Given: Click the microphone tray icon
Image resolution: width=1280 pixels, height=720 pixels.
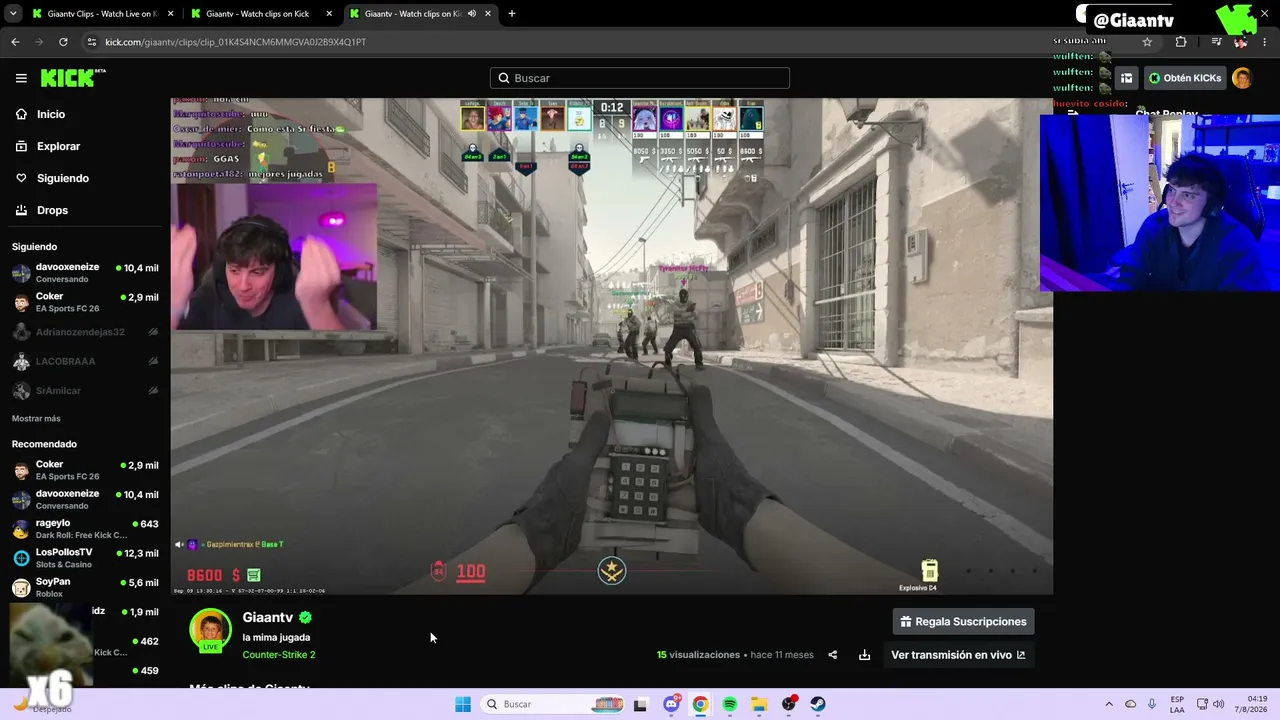Looking at the screenshot, I should point(1152,704).
